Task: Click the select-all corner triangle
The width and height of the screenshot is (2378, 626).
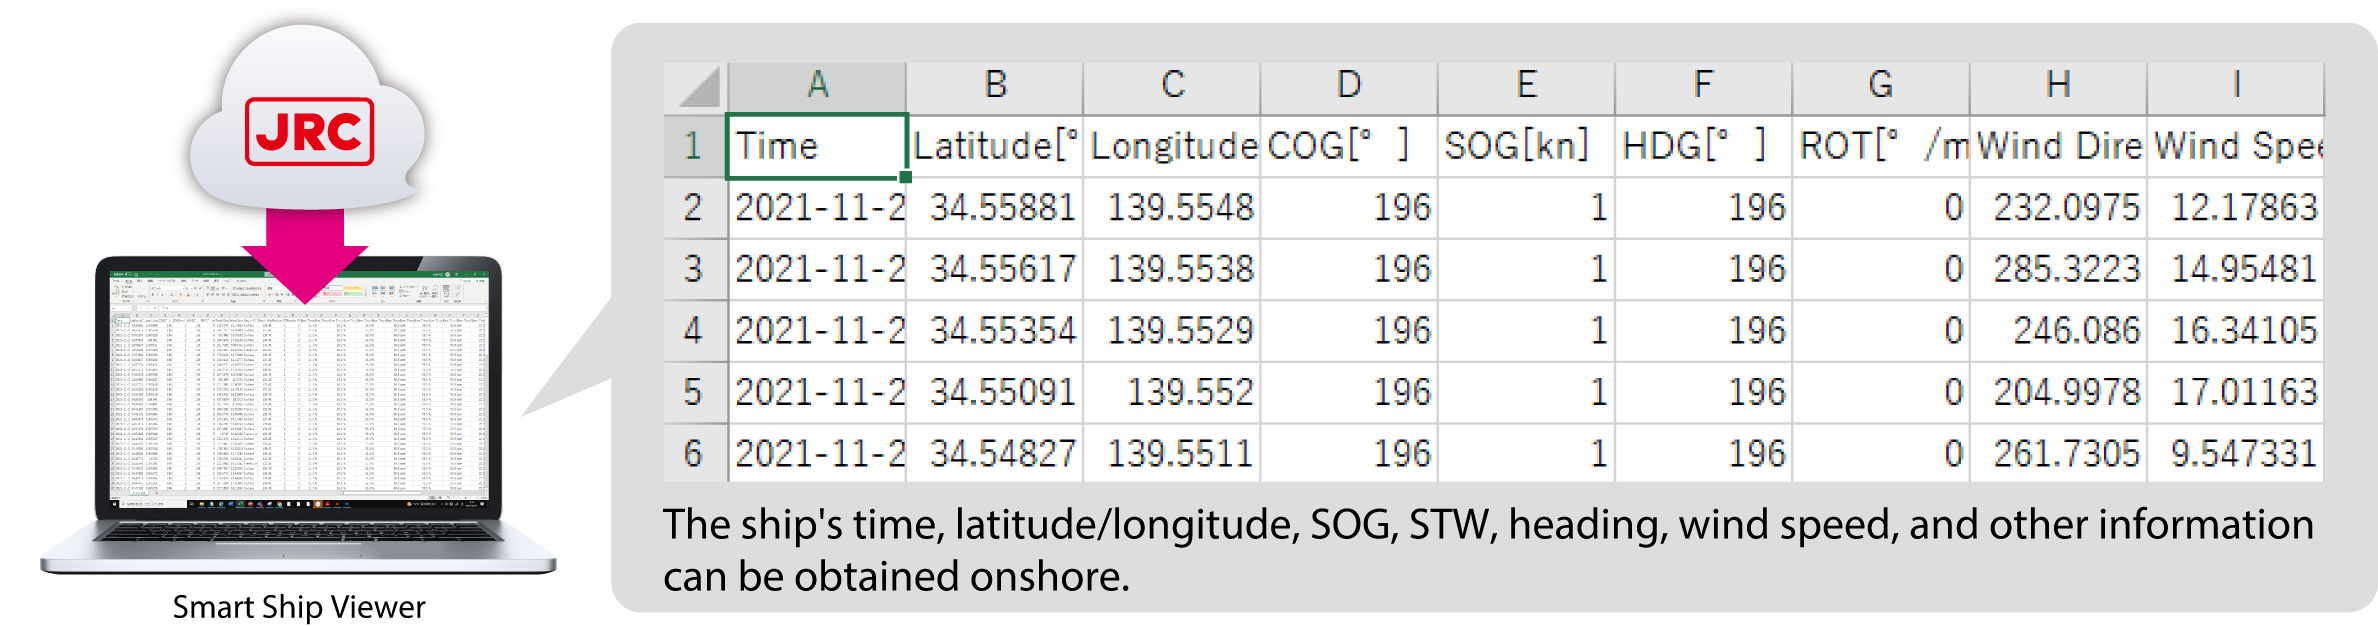Action: 697,87
